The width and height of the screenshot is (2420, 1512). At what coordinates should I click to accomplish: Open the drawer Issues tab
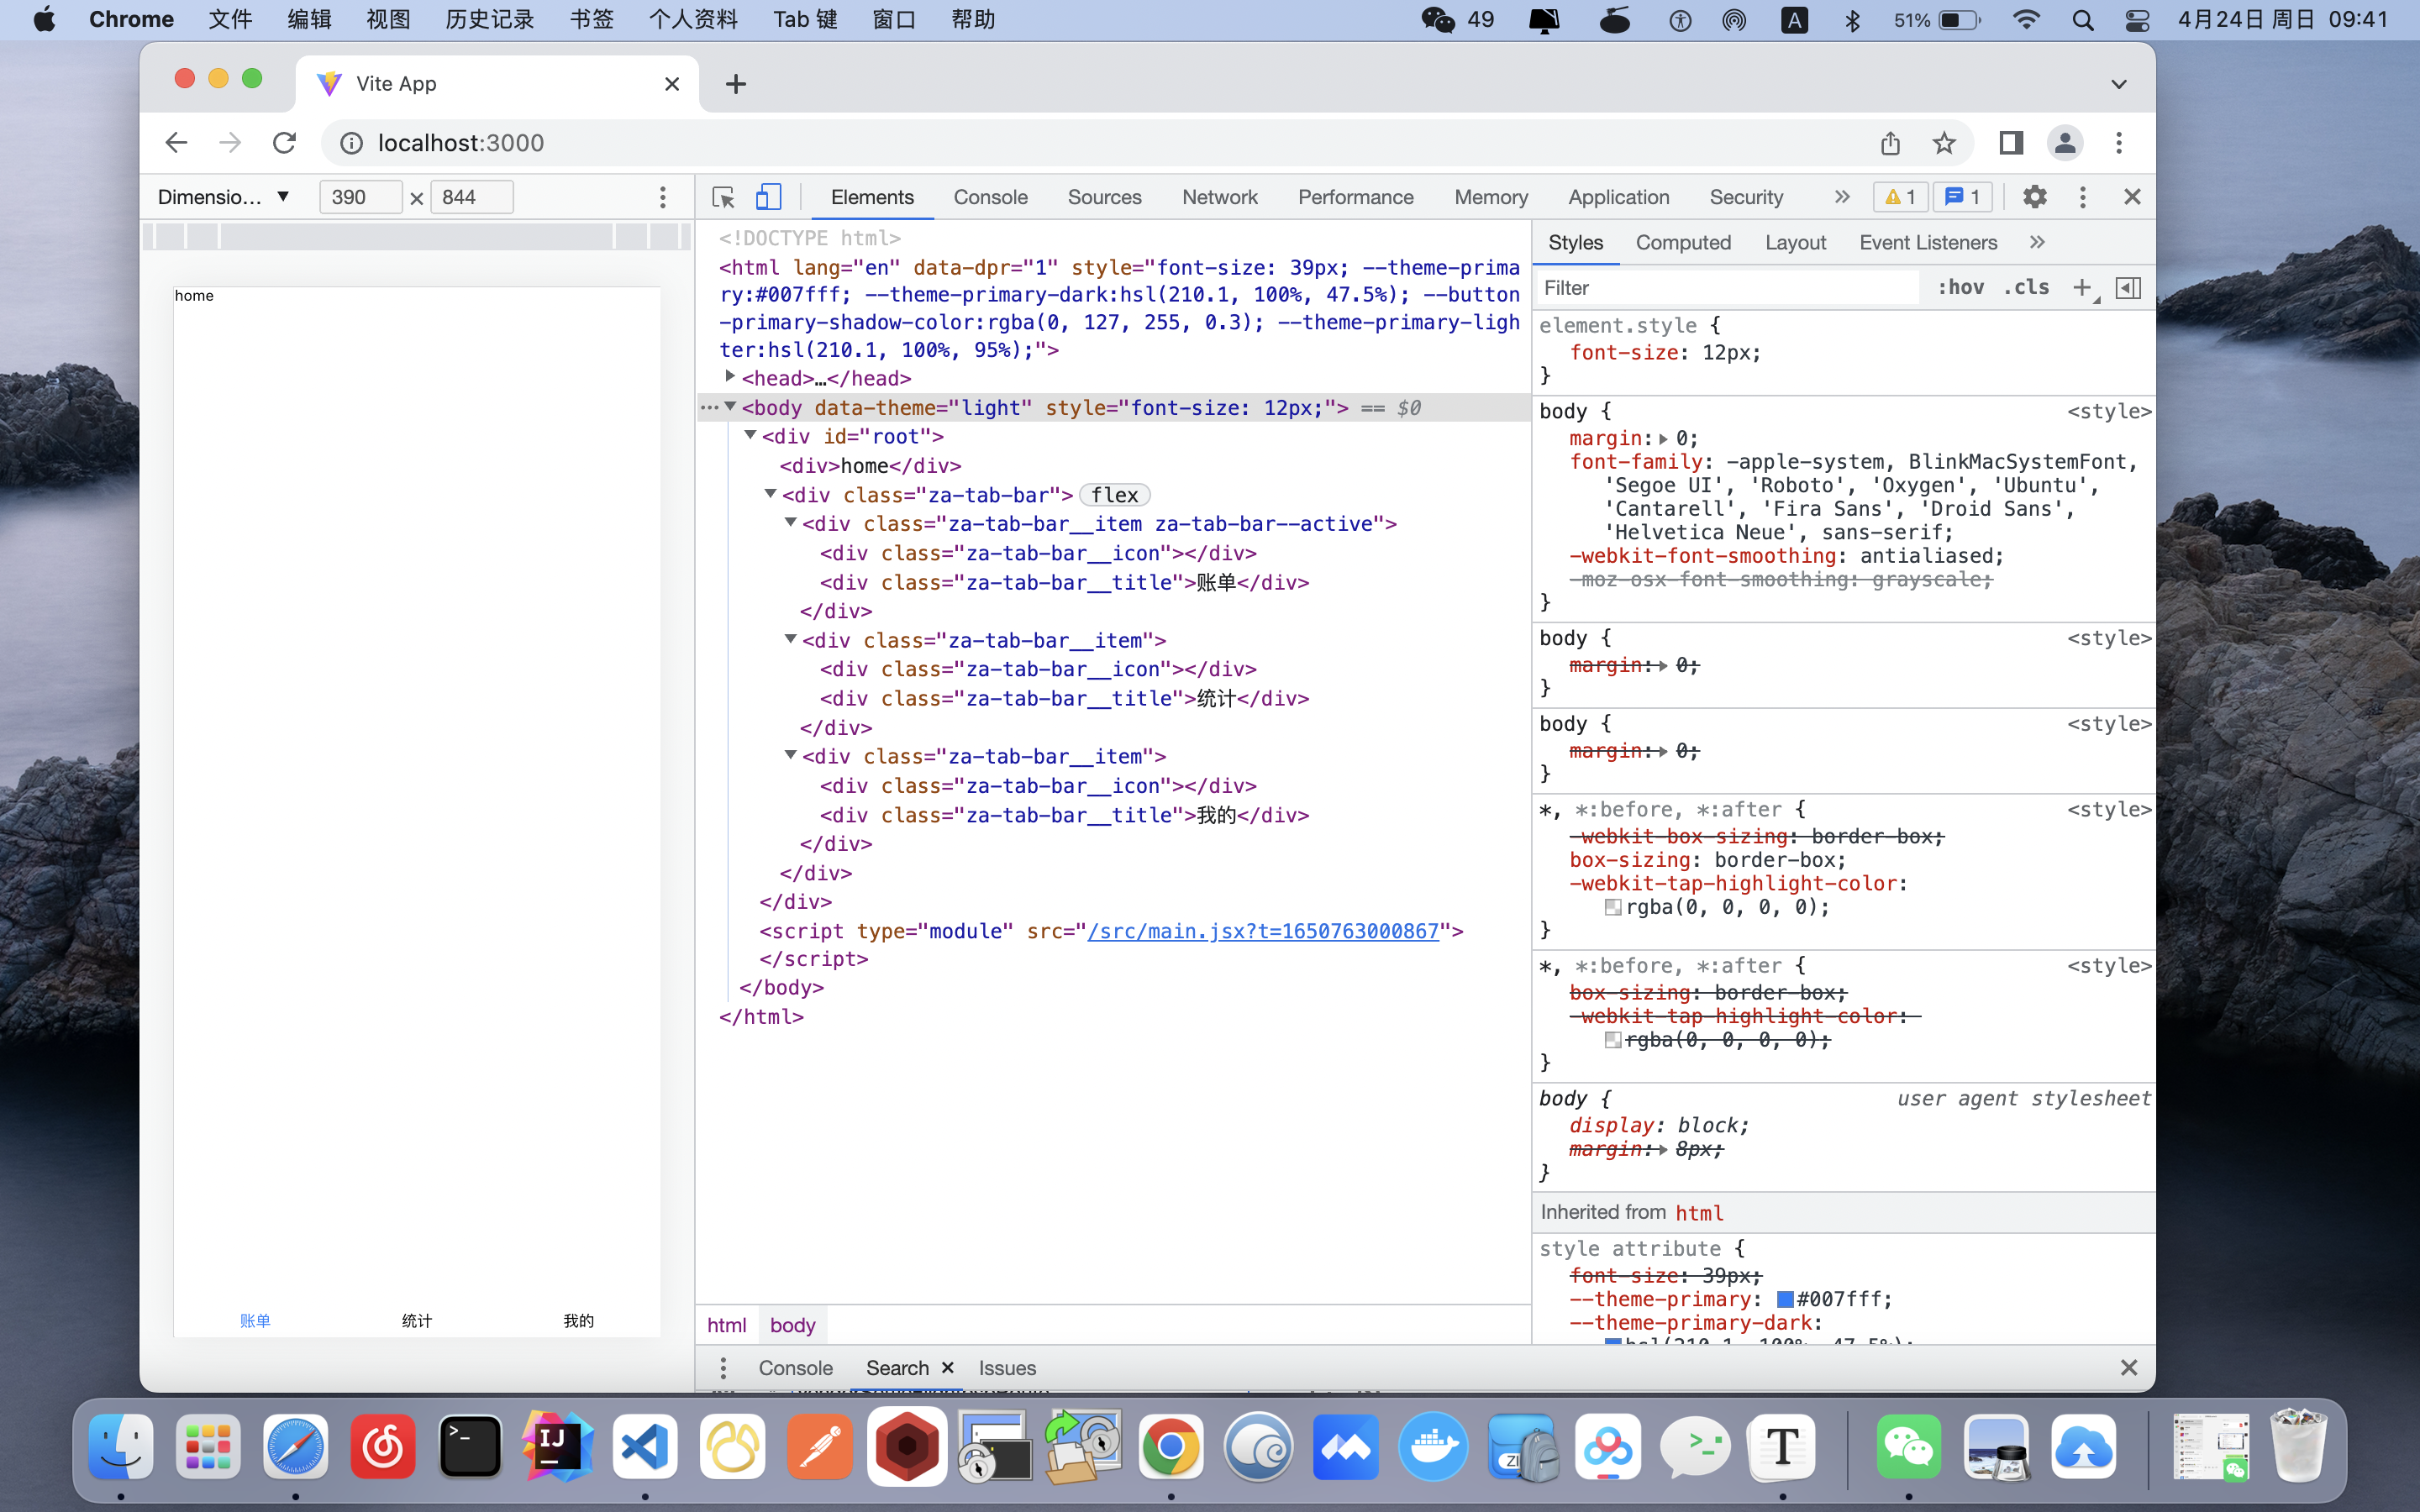[1007, 1367]
